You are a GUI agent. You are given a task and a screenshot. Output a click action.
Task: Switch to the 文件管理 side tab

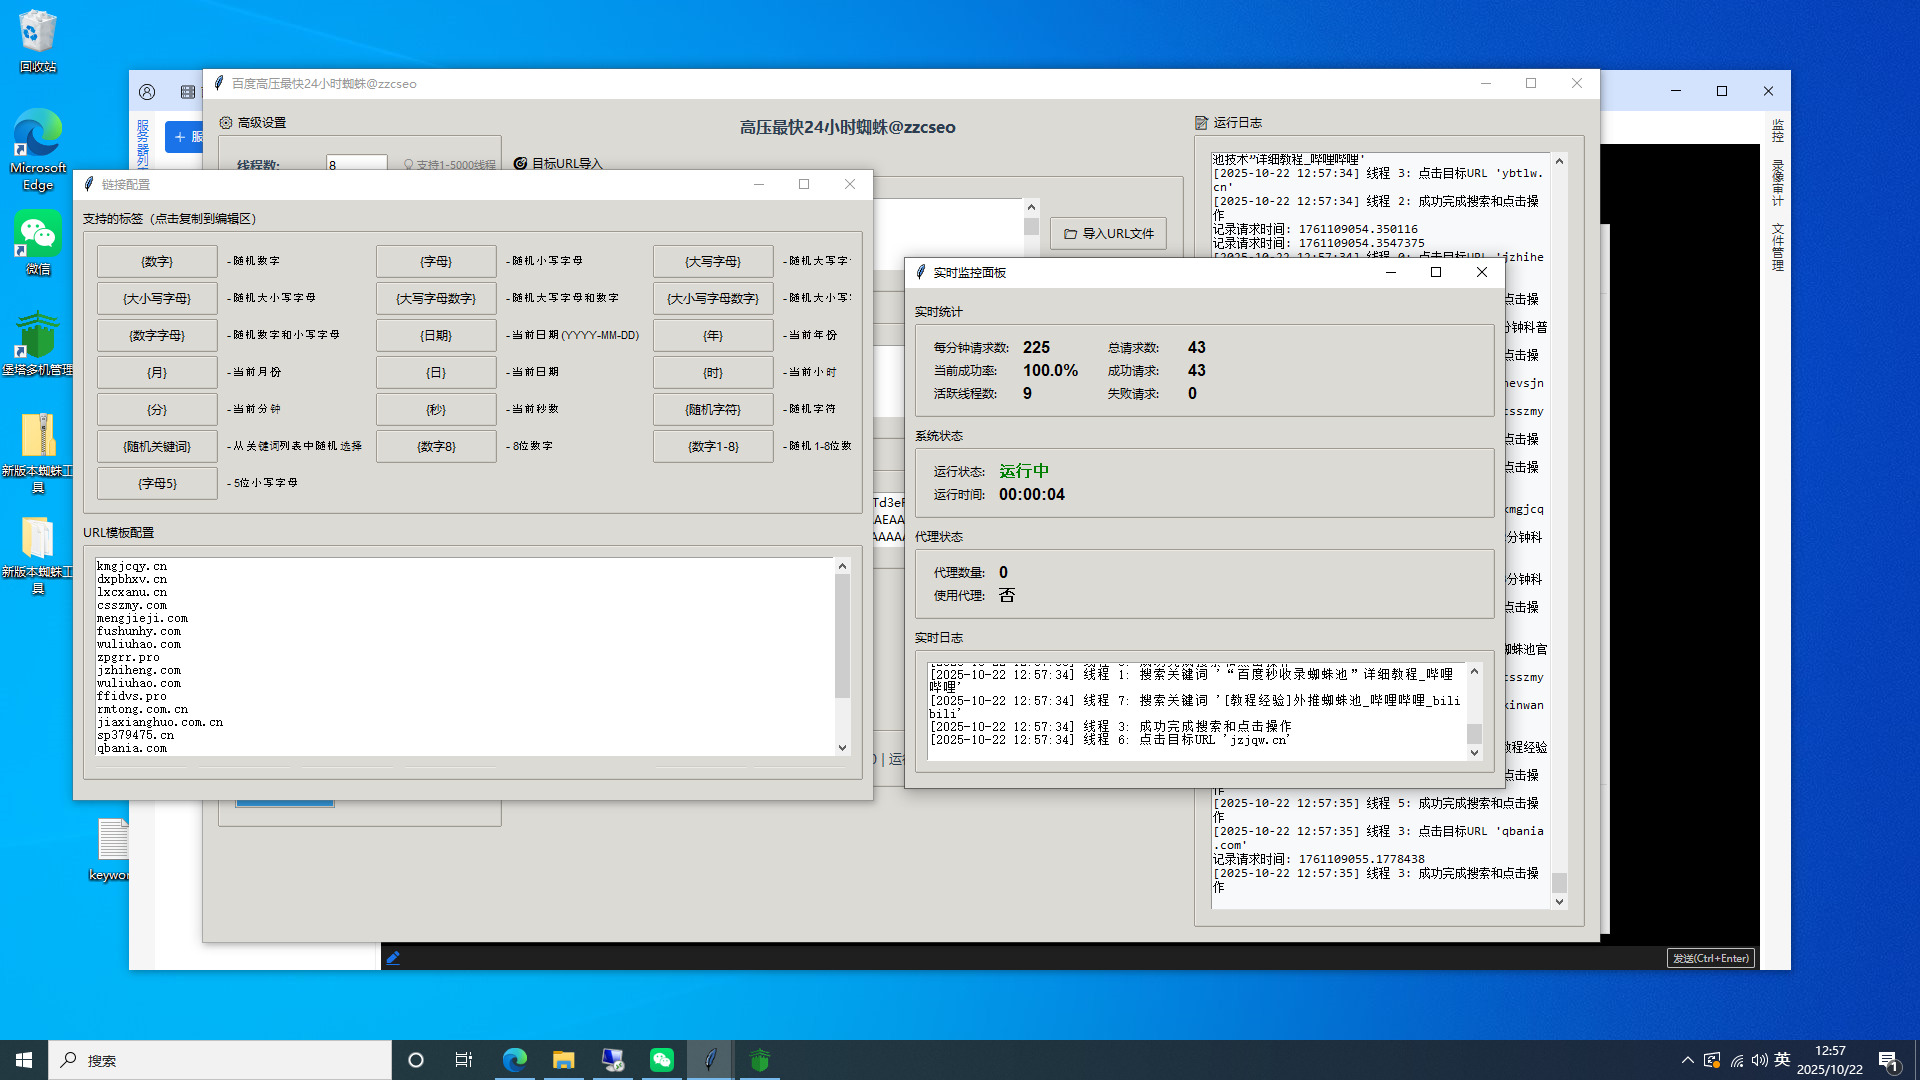pyautogui.click(x=1778, y=246)
